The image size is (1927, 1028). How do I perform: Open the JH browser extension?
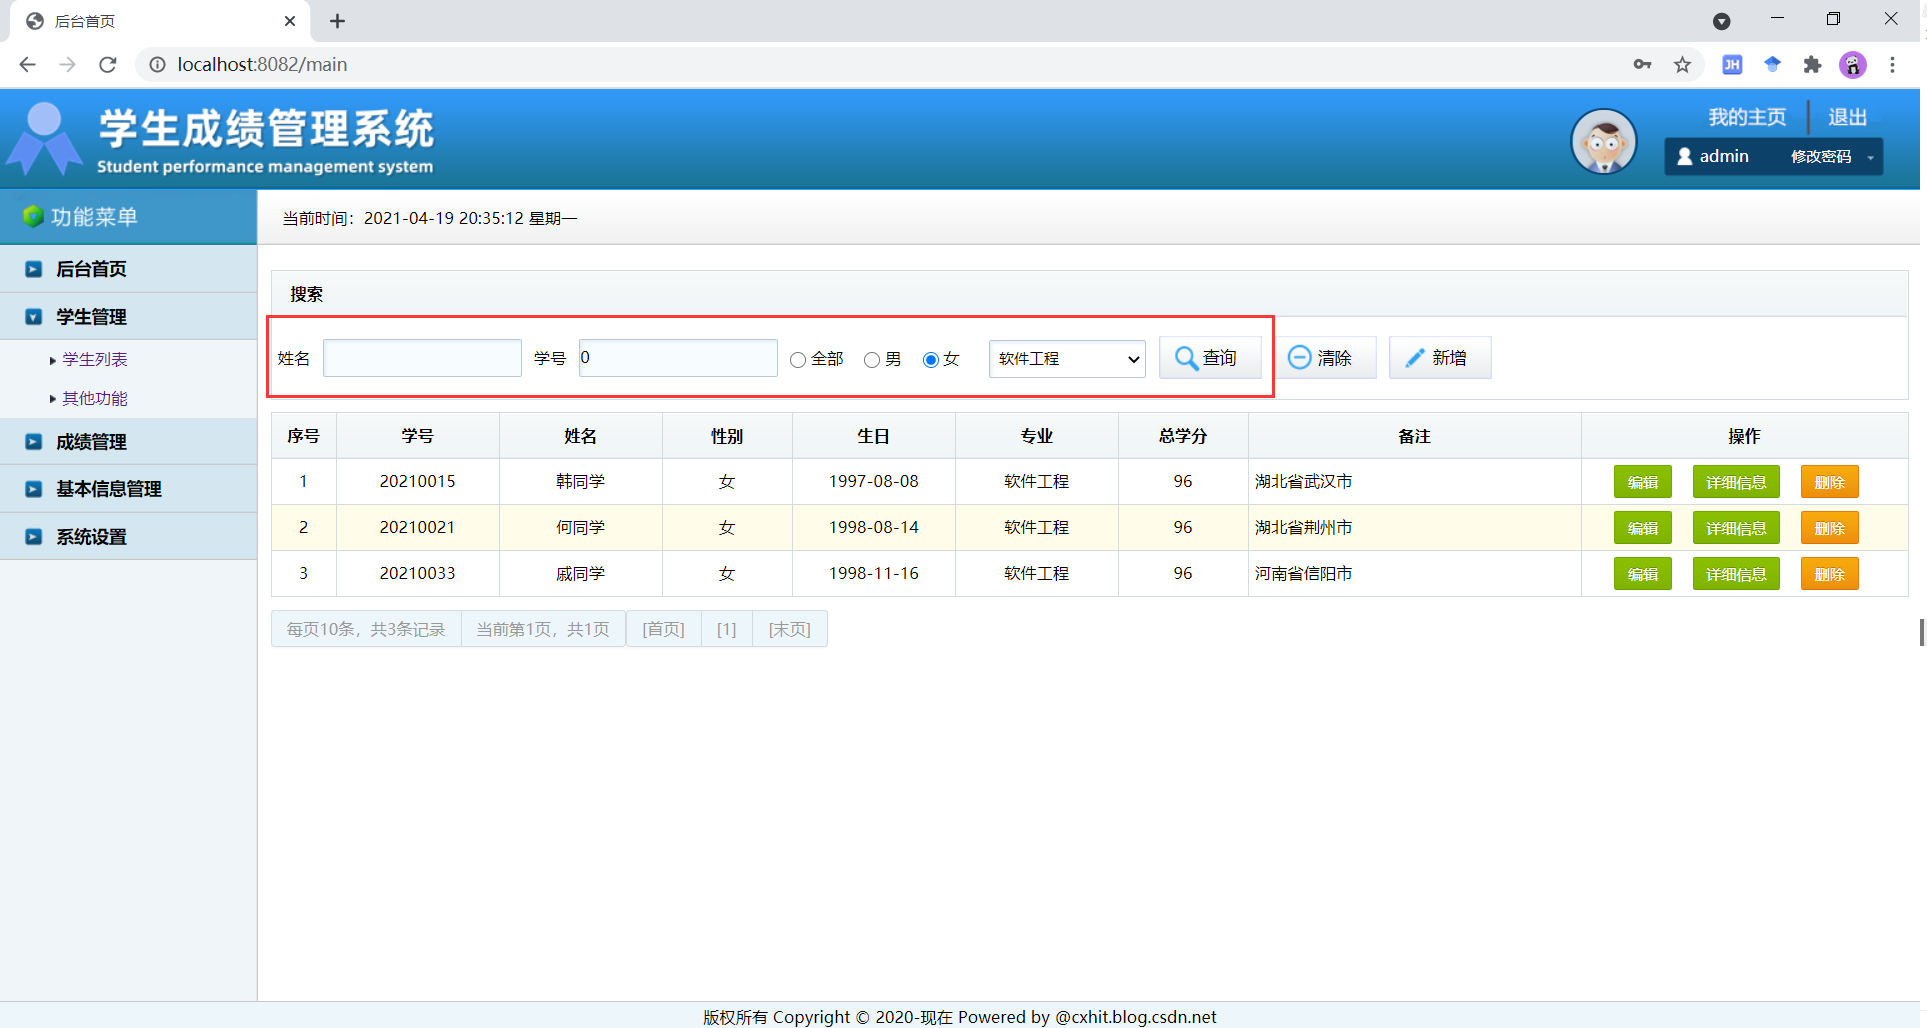click(x=1732, y=64)
